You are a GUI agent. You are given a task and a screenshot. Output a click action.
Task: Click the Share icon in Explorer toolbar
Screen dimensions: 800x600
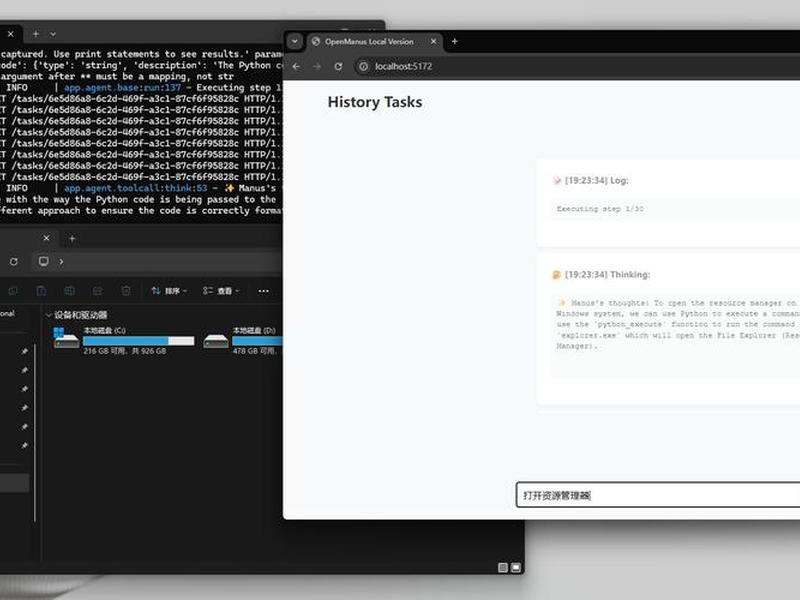[x=97, y=291]
